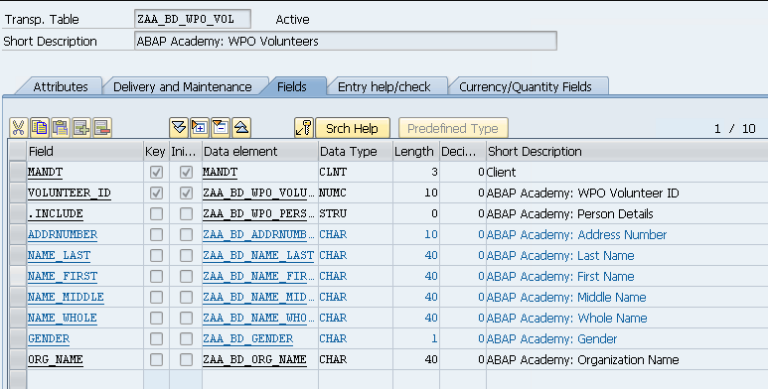Switch to the Attributes tab

click(60, 87)
